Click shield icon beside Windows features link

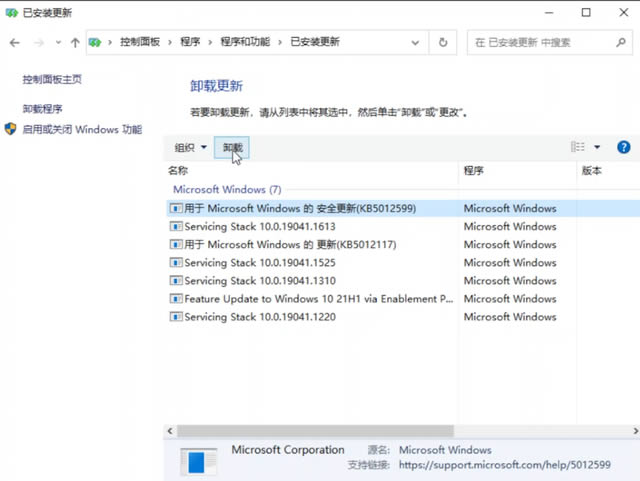[11, 129]
